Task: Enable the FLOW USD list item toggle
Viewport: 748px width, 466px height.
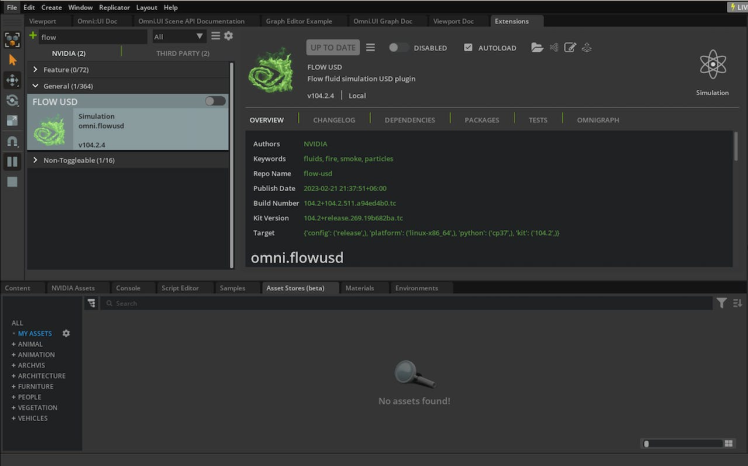Action: click(215, 101)
